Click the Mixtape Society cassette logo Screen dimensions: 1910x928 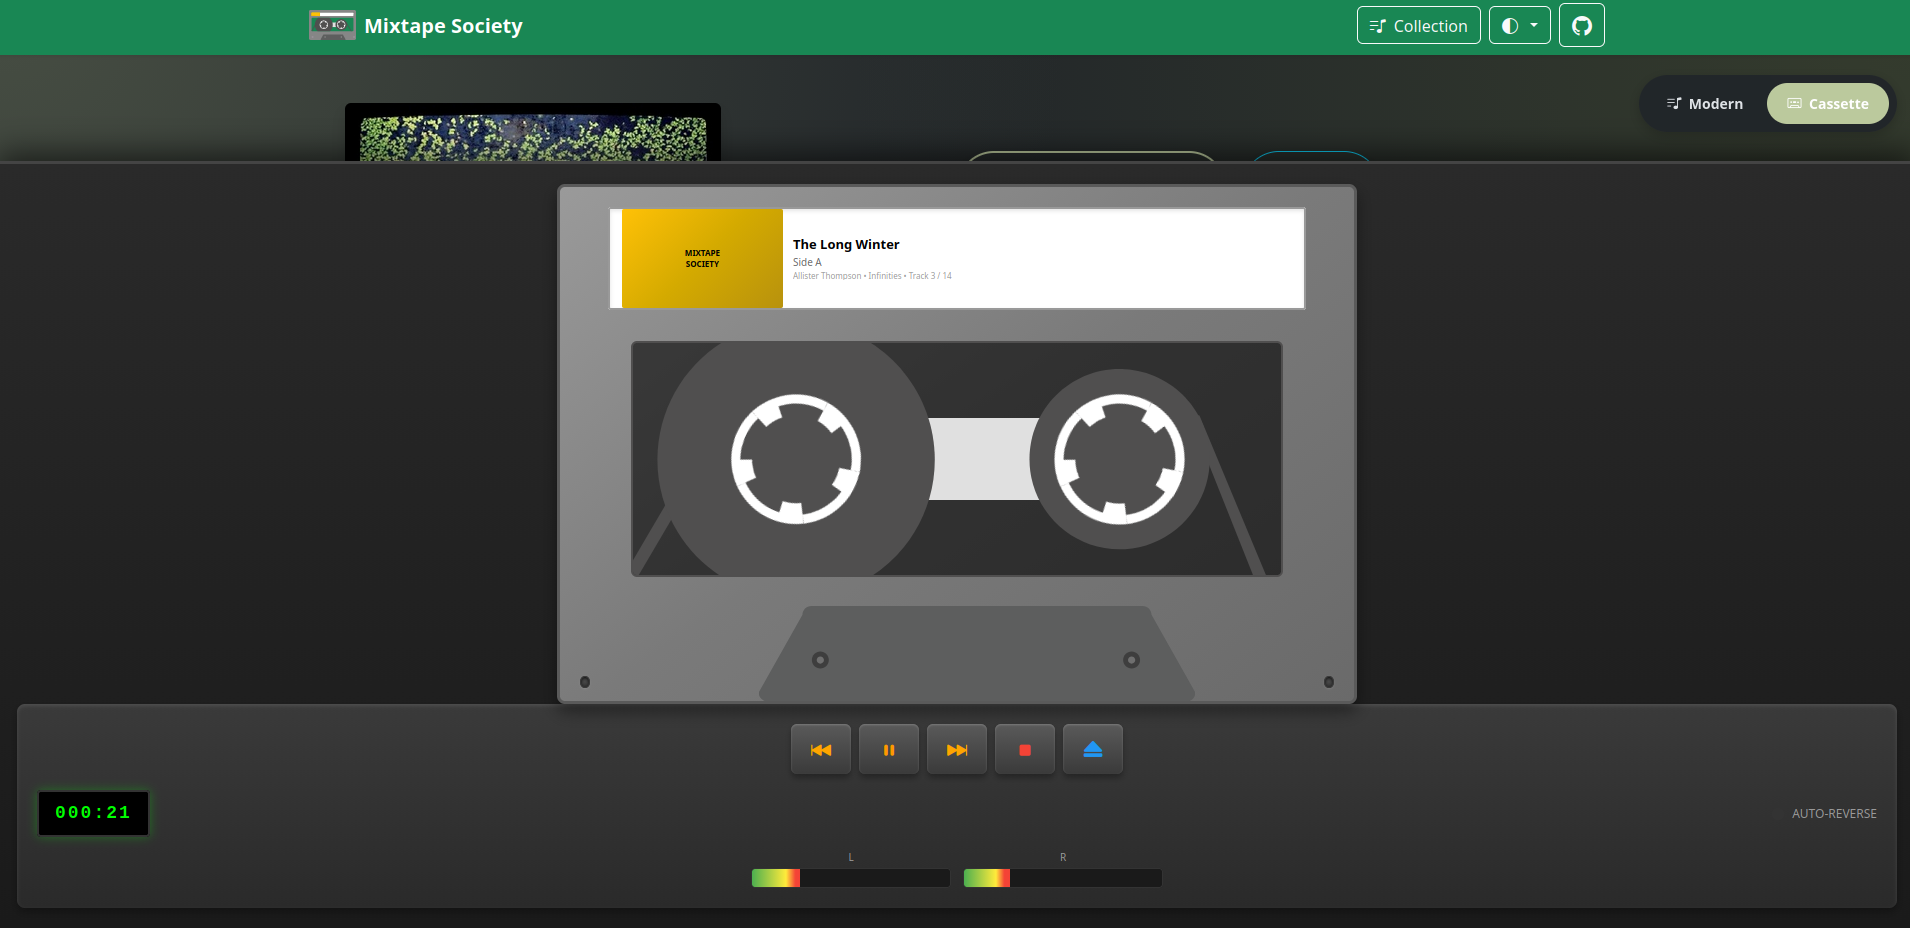click(x=332, y=26)
